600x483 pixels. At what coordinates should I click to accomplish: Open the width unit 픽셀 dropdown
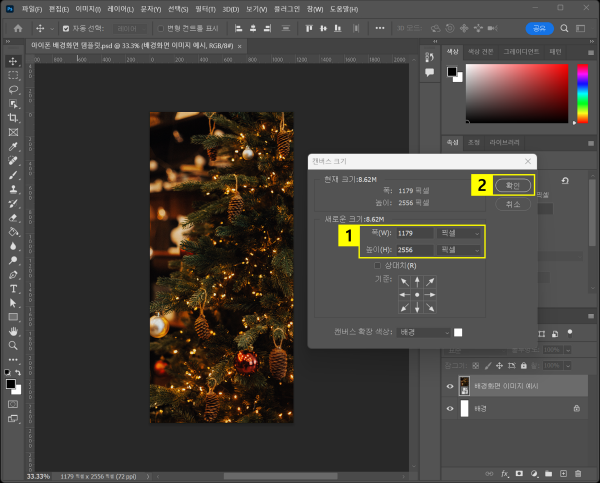click(x=457, y=233)
